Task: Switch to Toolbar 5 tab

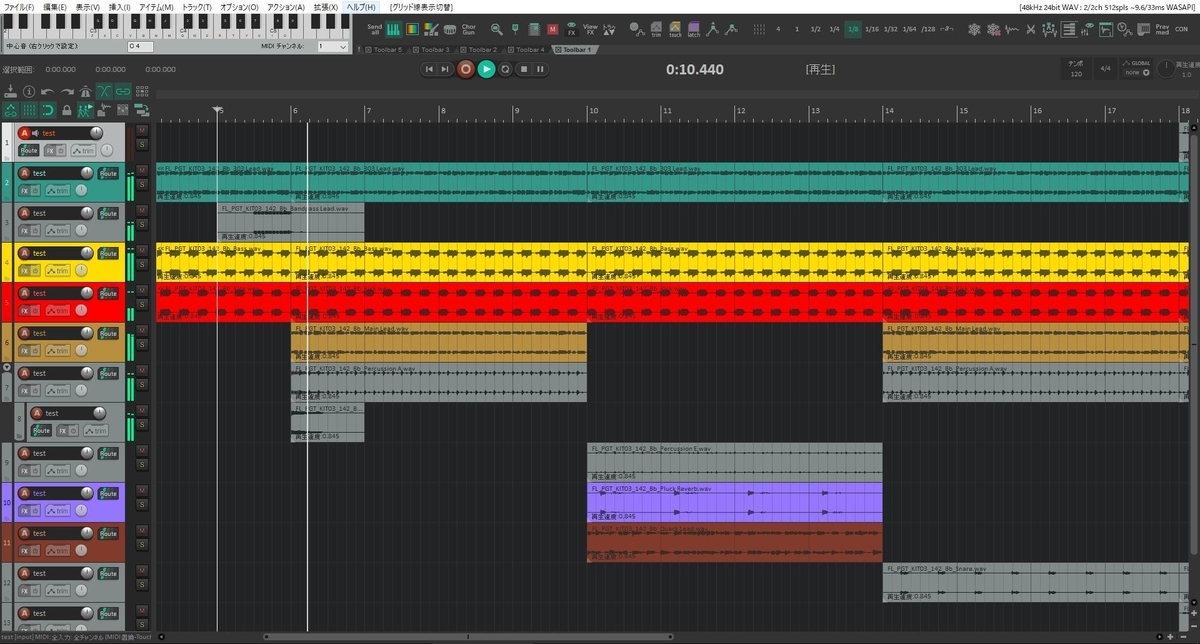Action: (385, 49)
